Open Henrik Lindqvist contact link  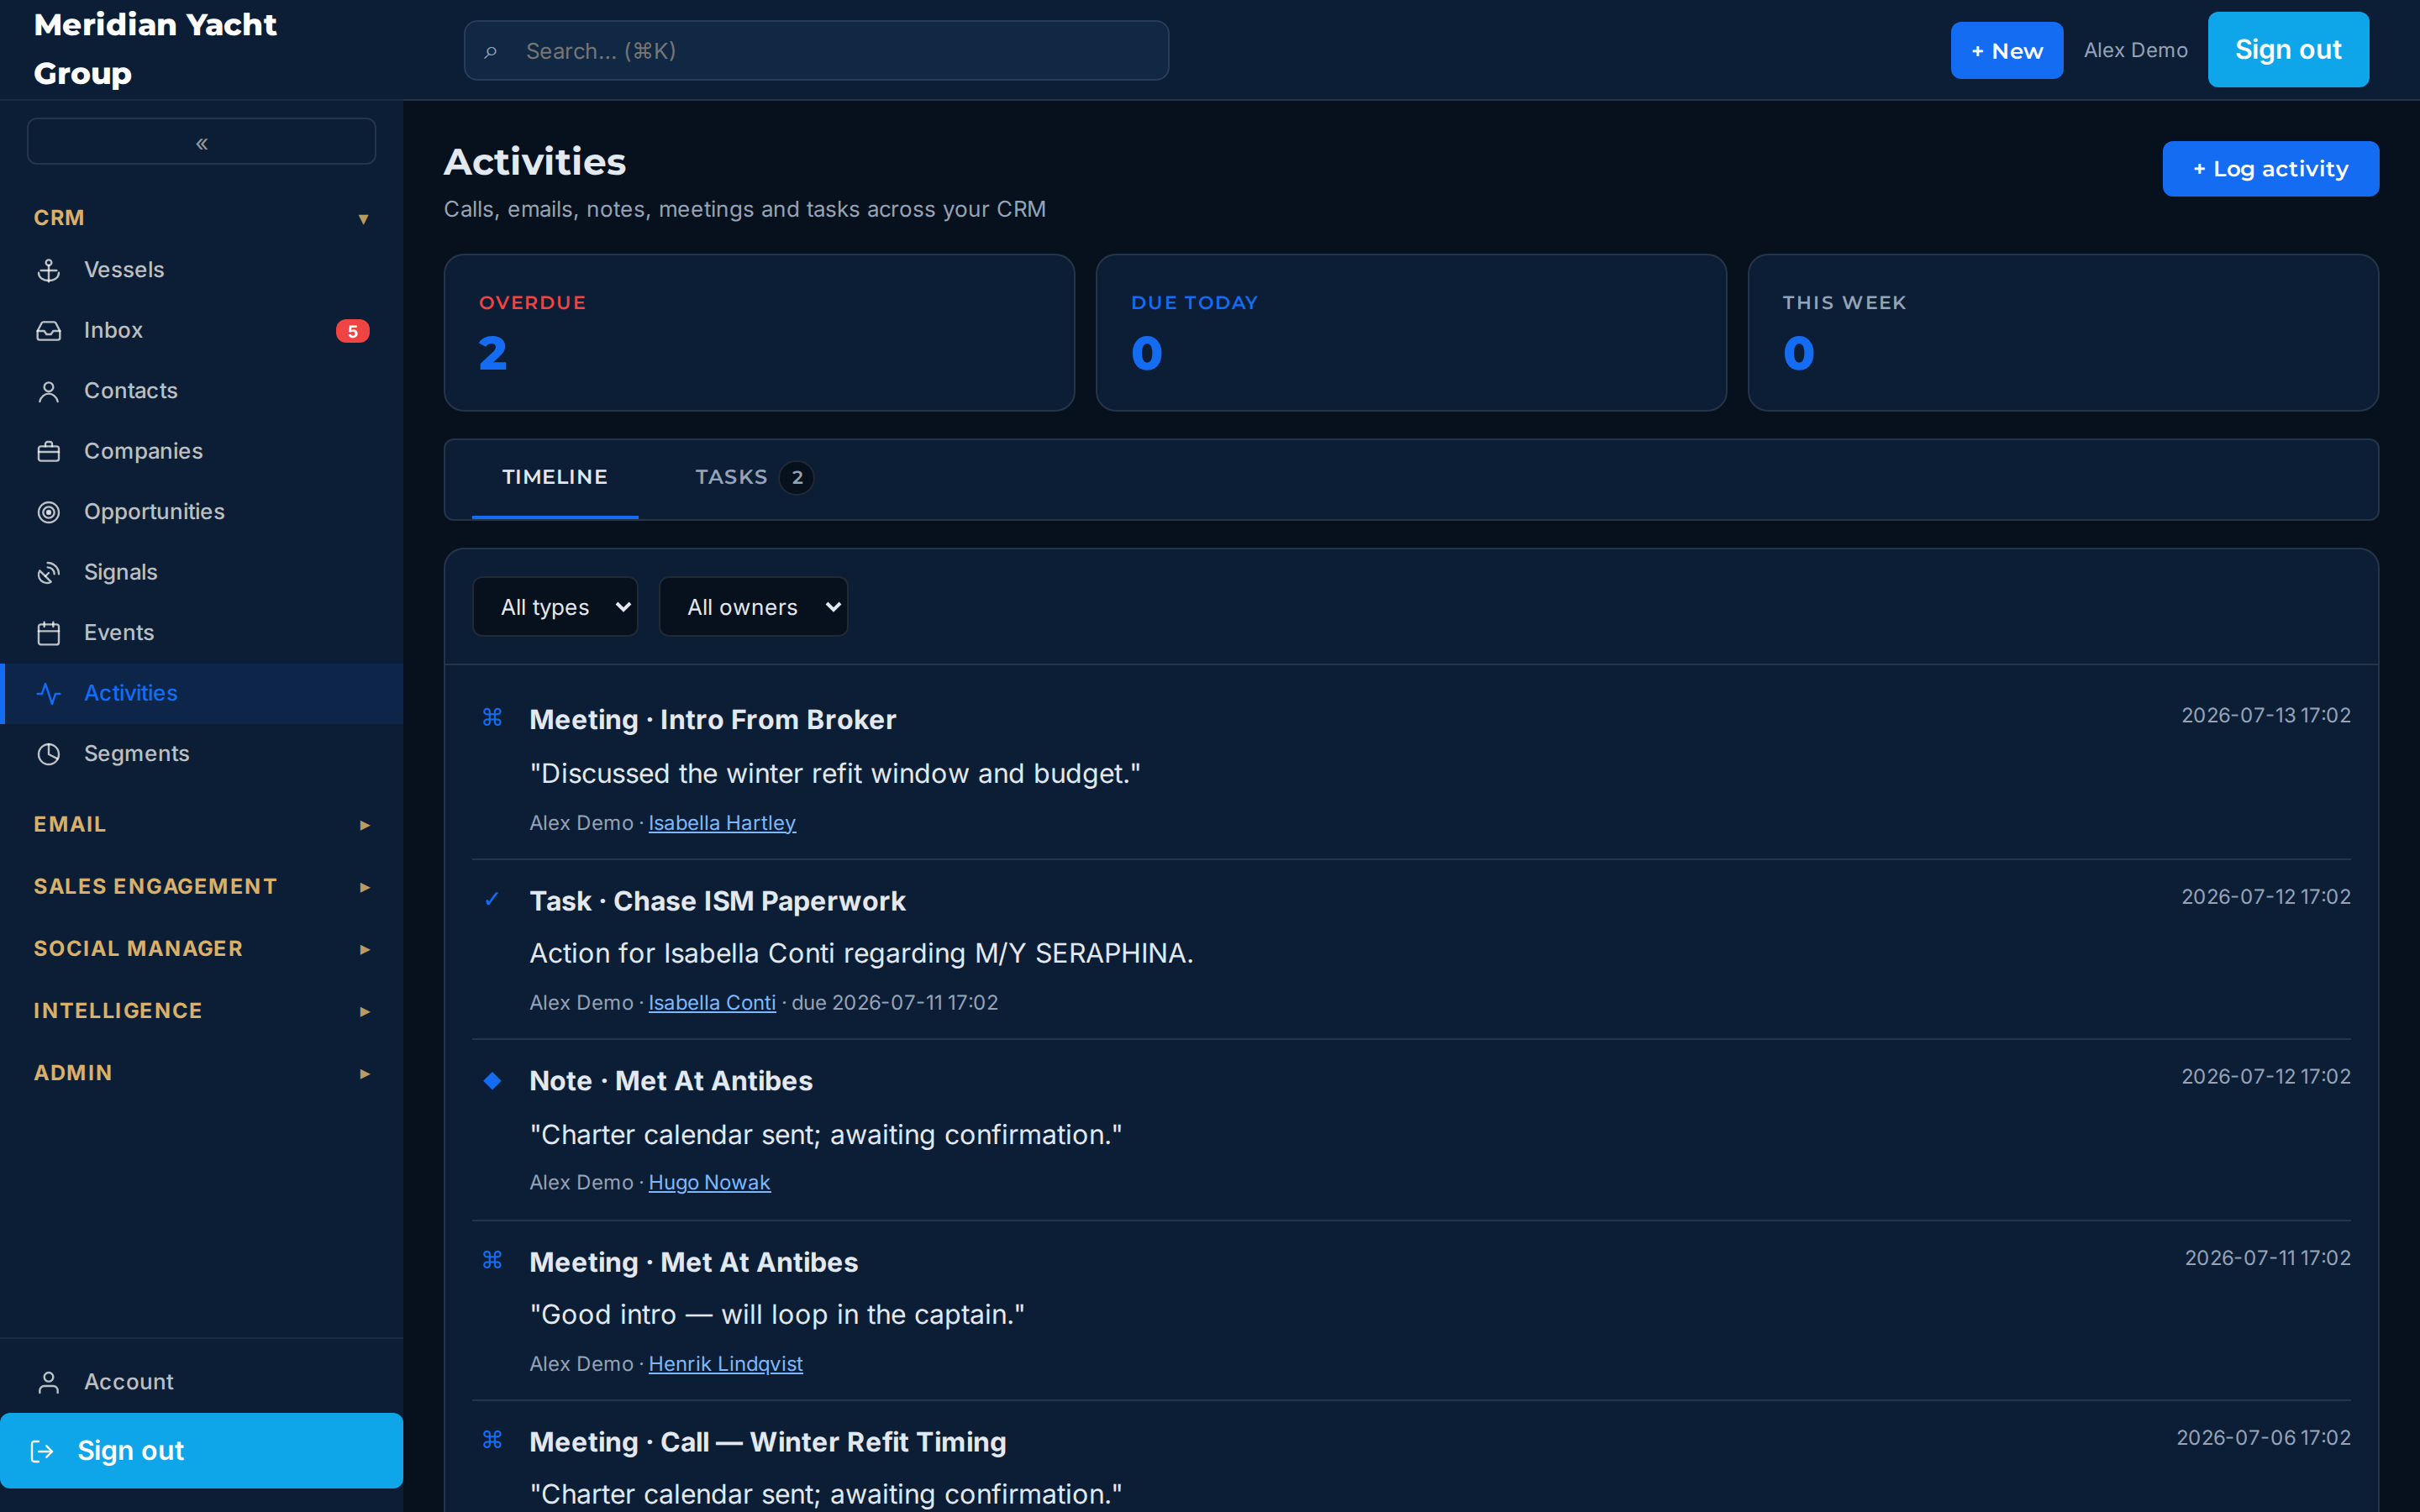725,1364
